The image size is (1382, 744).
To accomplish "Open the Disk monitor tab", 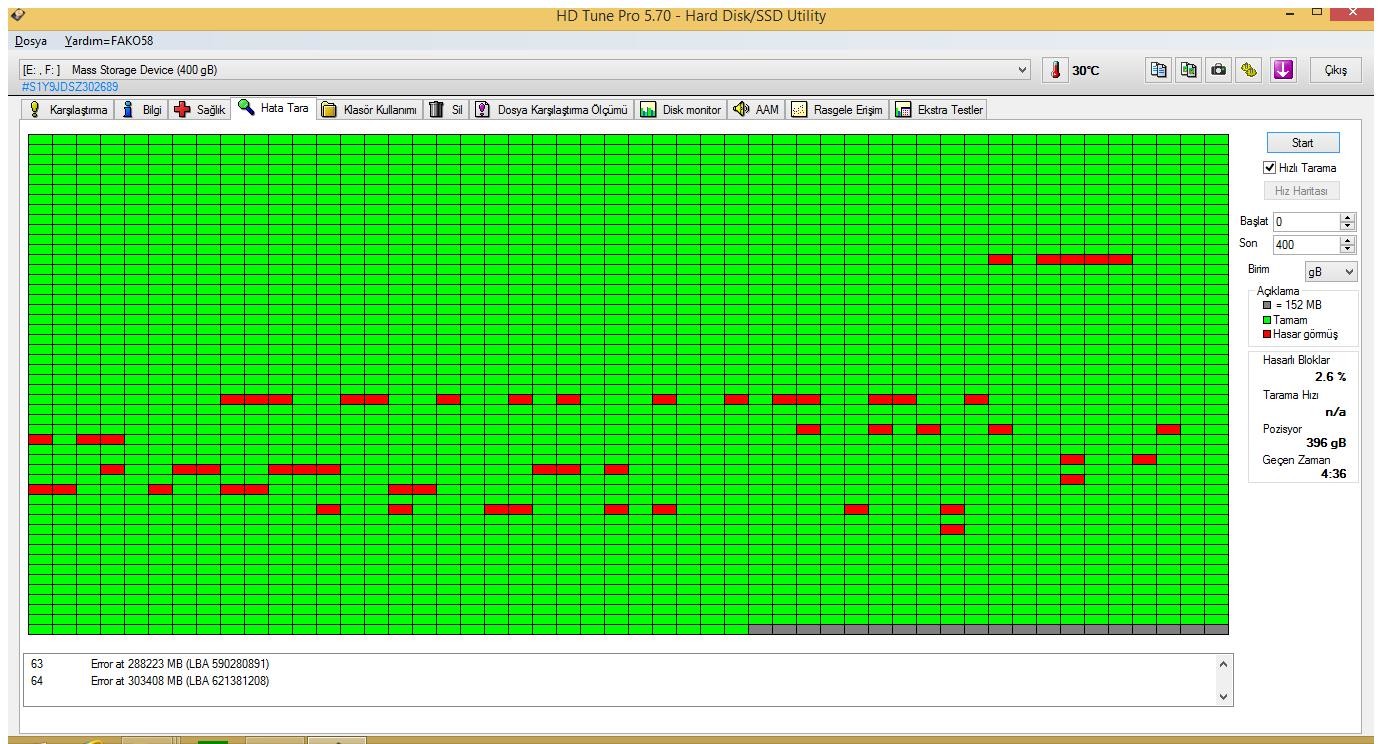I will coord(681,110).
